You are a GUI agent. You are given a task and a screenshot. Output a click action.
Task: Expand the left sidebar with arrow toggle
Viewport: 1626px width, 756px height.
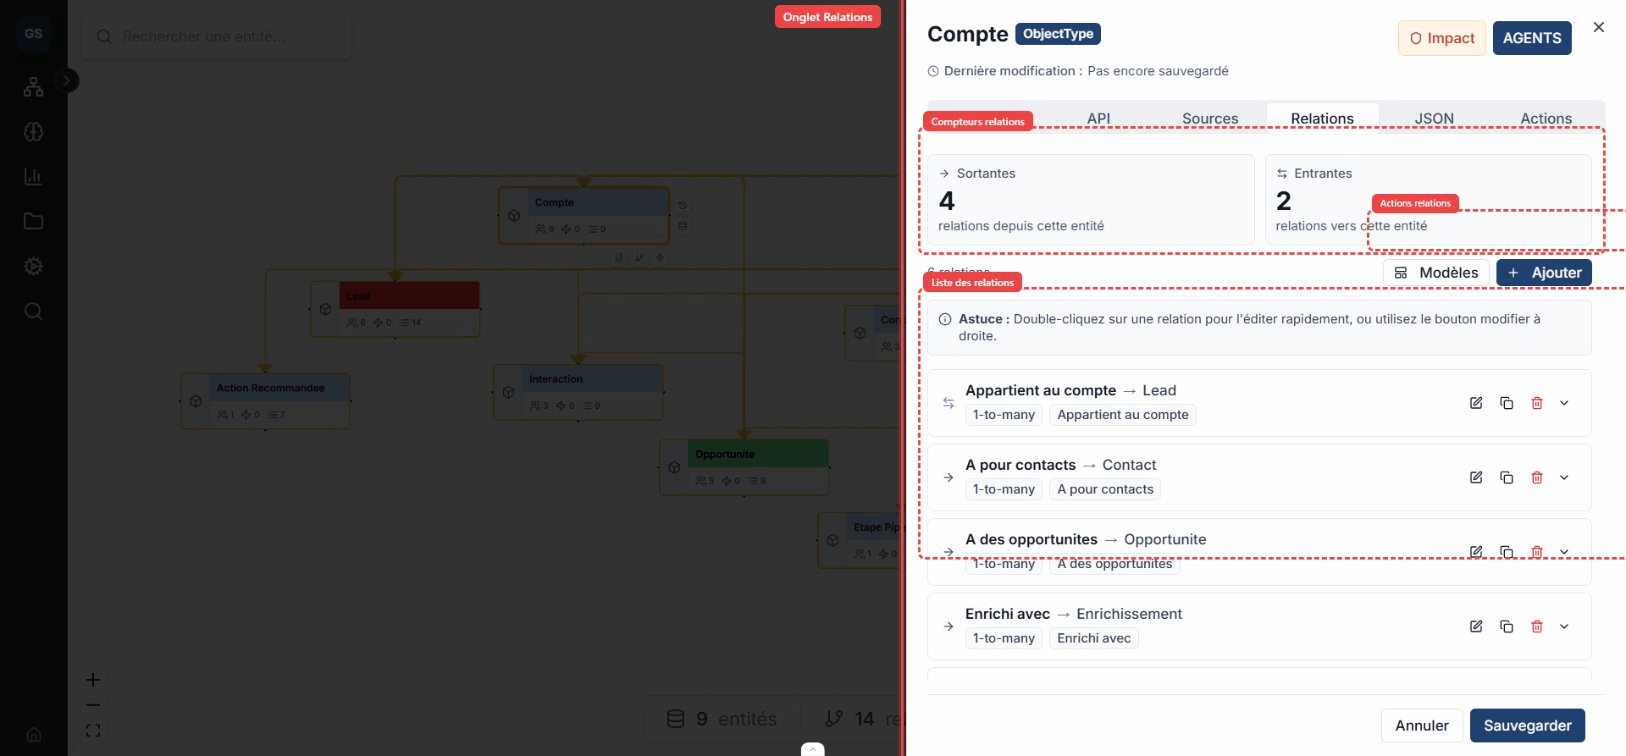point(67,80)
